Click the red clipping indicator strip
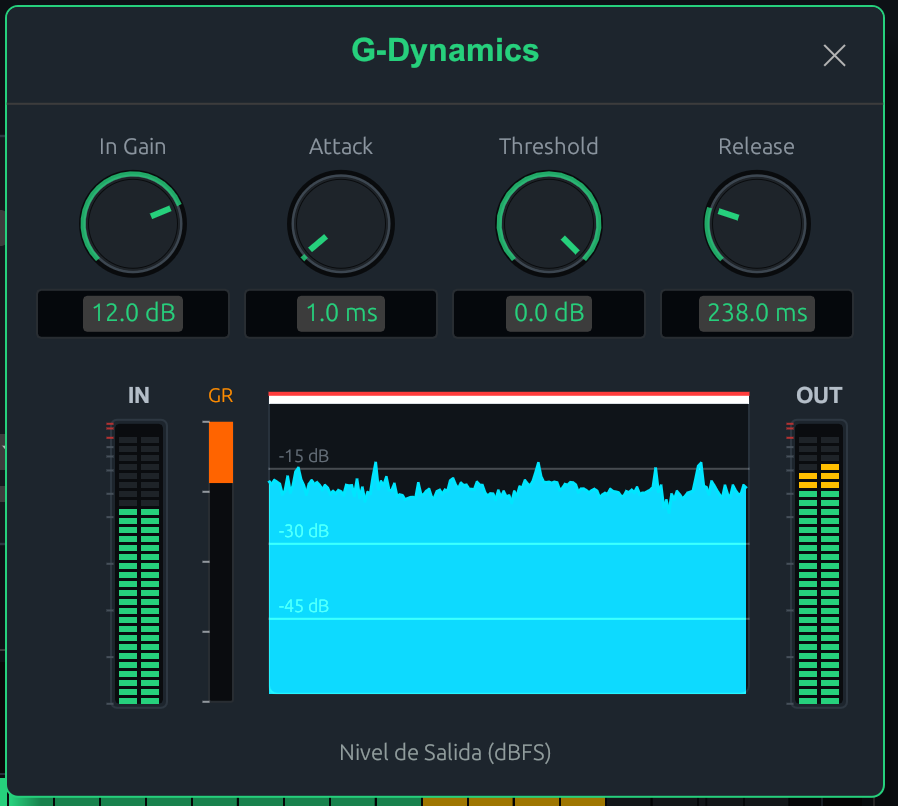Screen dimensions: 898x806 click(x=508, y=394)
